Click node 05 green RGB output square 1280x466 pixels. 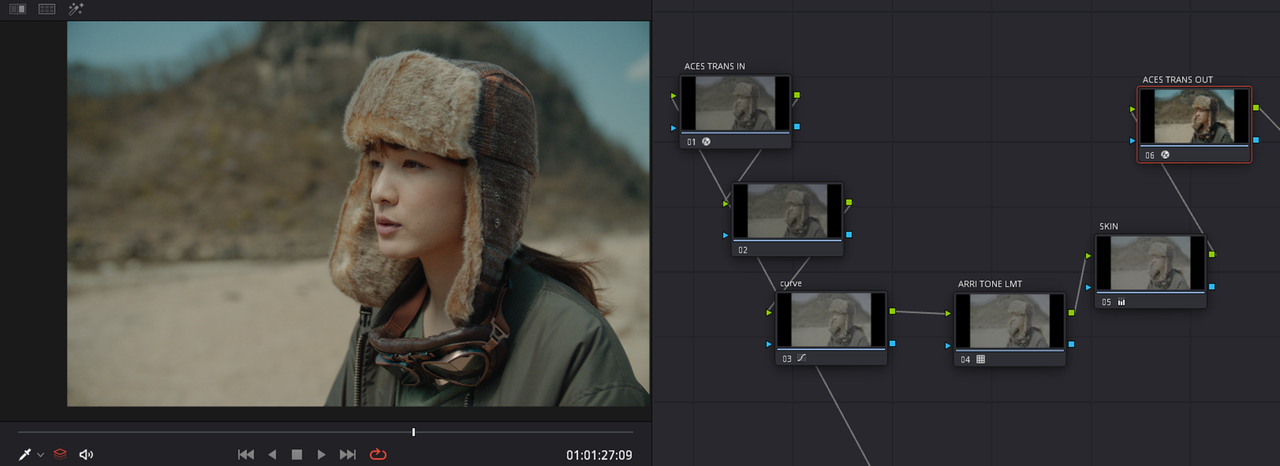[1211, 255]
